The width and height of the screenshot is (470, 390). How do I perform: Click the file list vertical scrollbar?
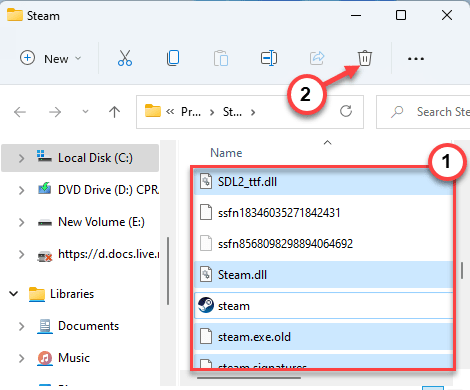(x=462, y=270)
